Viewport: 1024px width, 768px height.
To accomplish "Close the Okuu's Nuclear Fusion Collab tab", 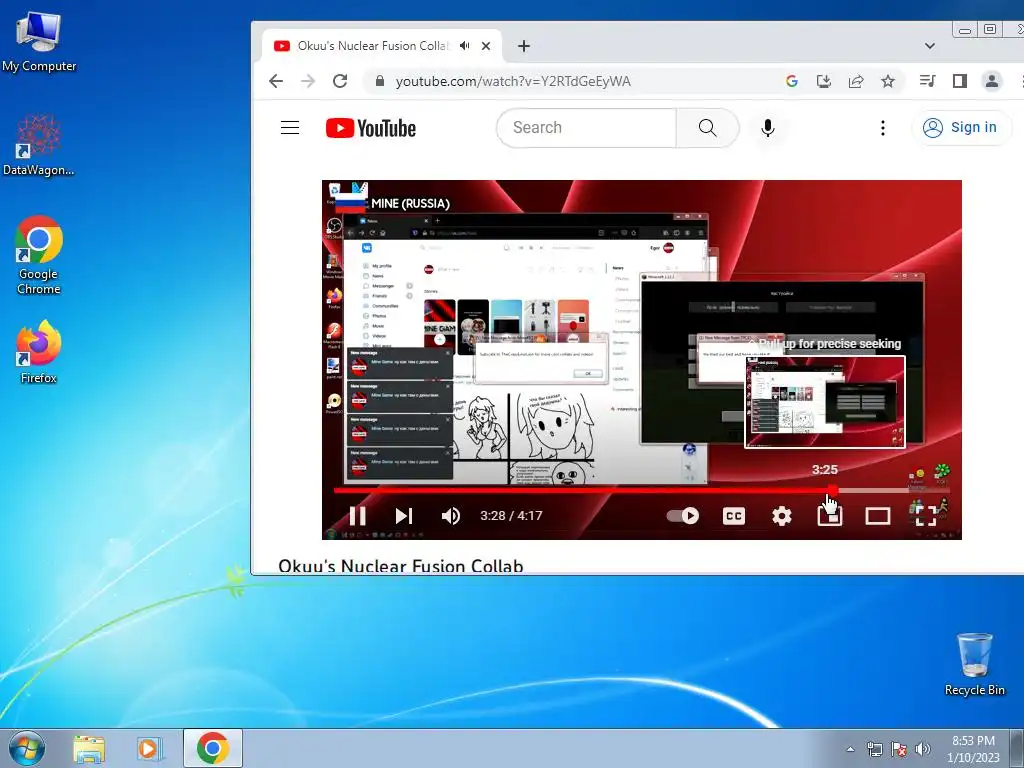I will point(486,46).
